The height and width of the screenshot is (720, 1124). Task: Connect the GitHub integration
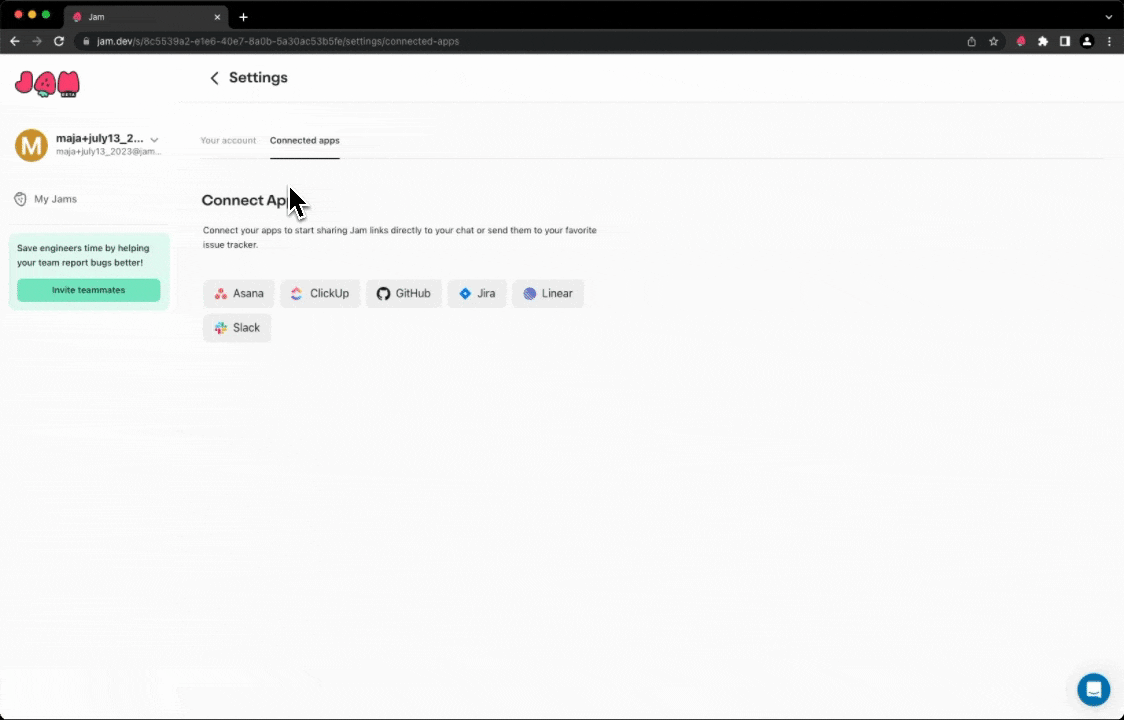click(403, 294)
